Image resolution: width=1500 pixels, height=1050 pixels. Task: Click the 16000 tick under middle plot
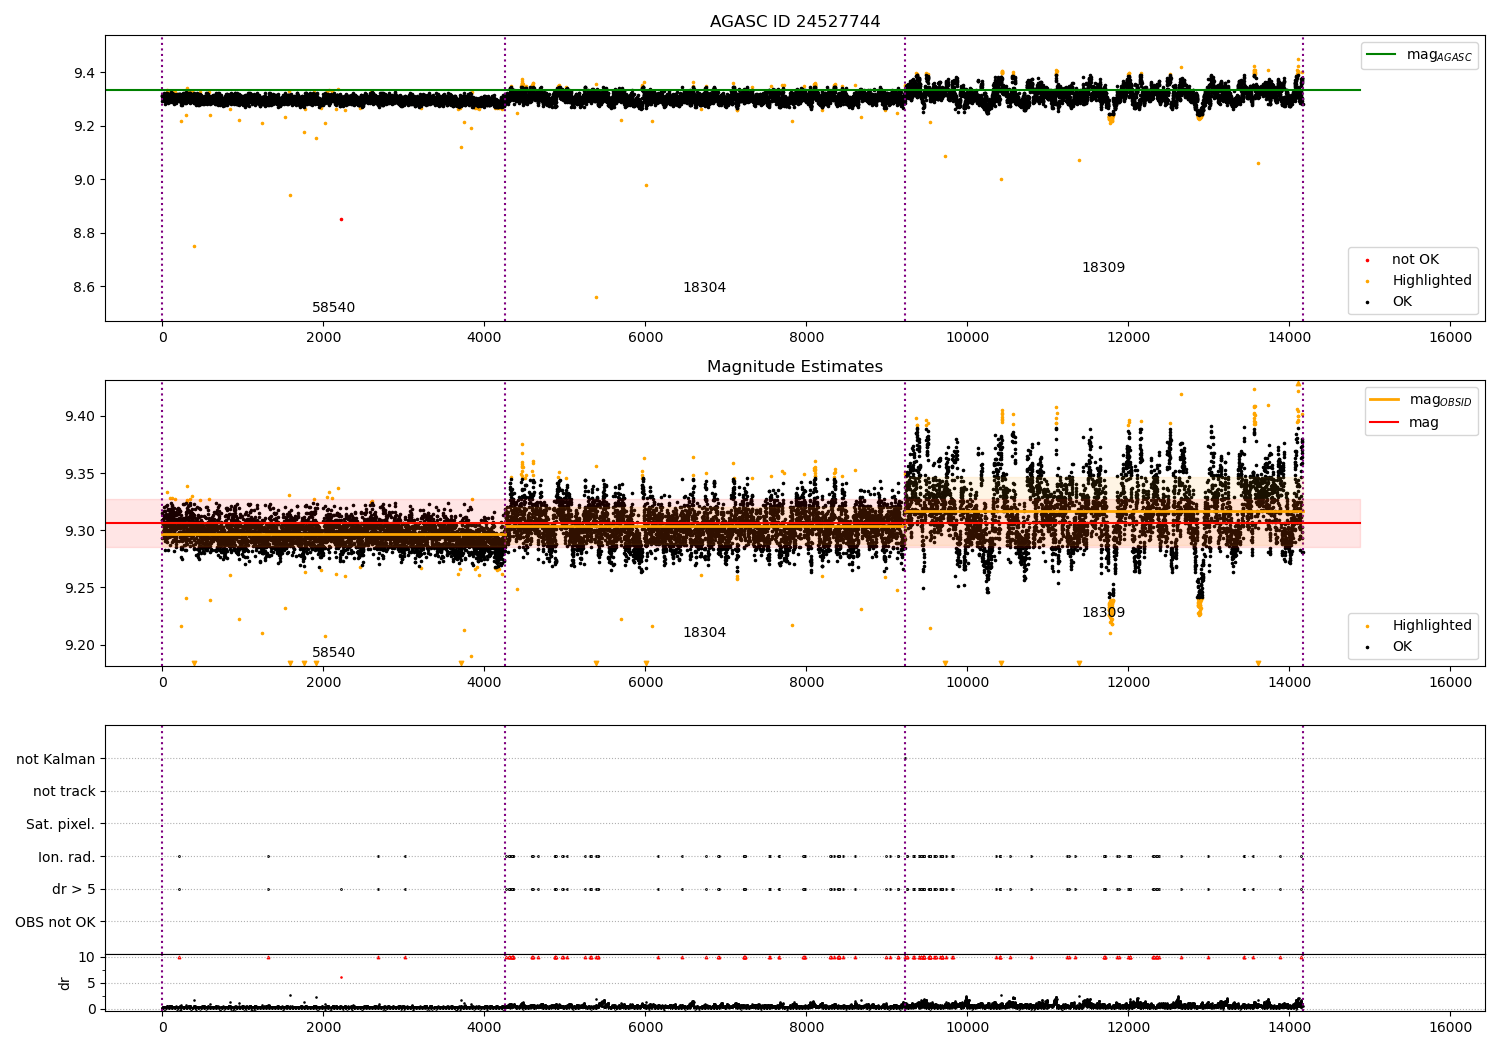pos(1450,682)
